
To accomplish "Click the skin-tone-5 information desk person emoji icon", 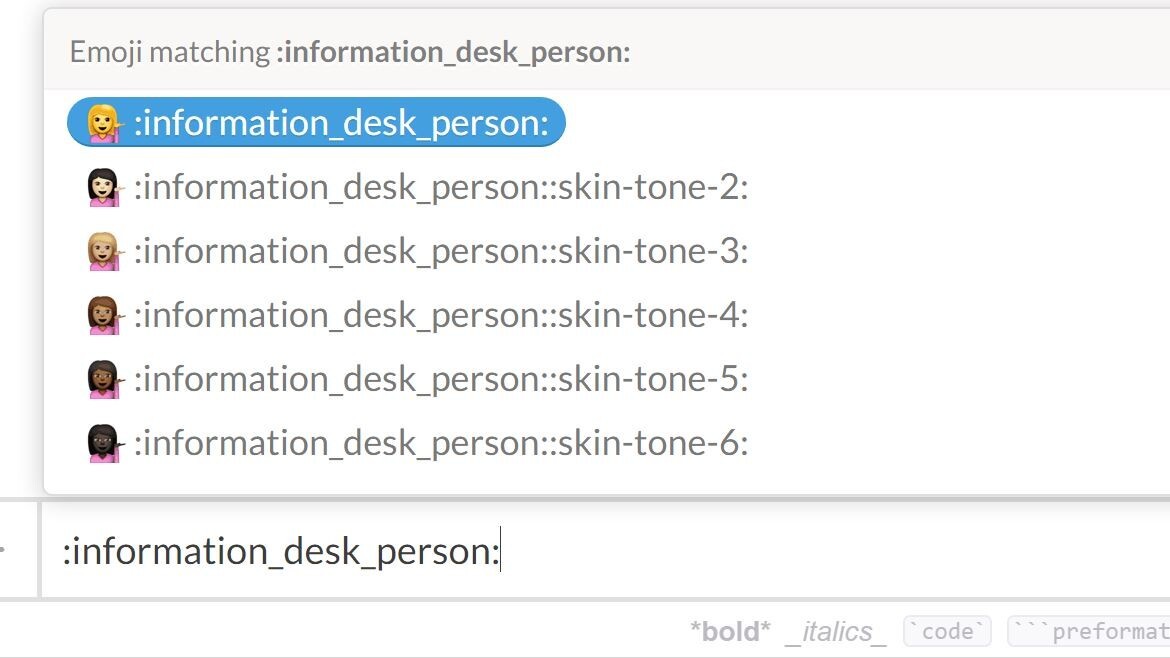I will (x=104, y=379).
